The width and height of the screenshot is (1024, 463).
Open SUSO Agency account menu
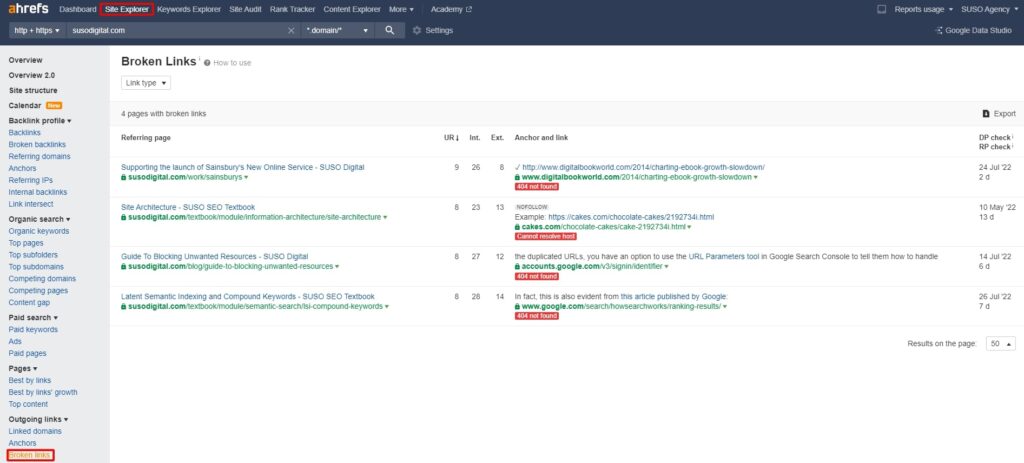[989, 9]
